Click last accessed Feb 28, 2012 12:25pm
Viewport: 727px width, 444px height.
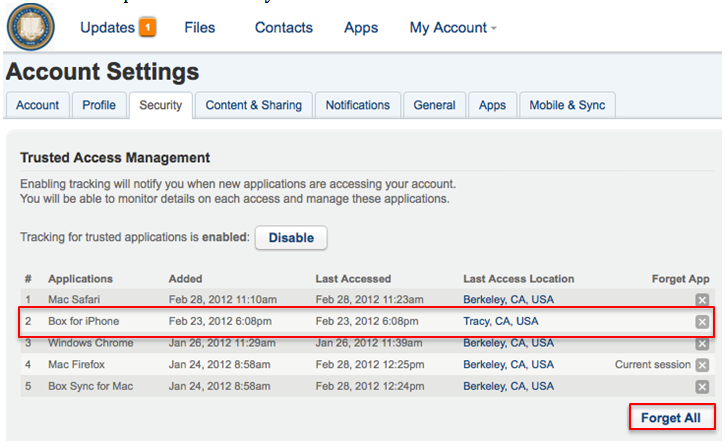point(370,365)
